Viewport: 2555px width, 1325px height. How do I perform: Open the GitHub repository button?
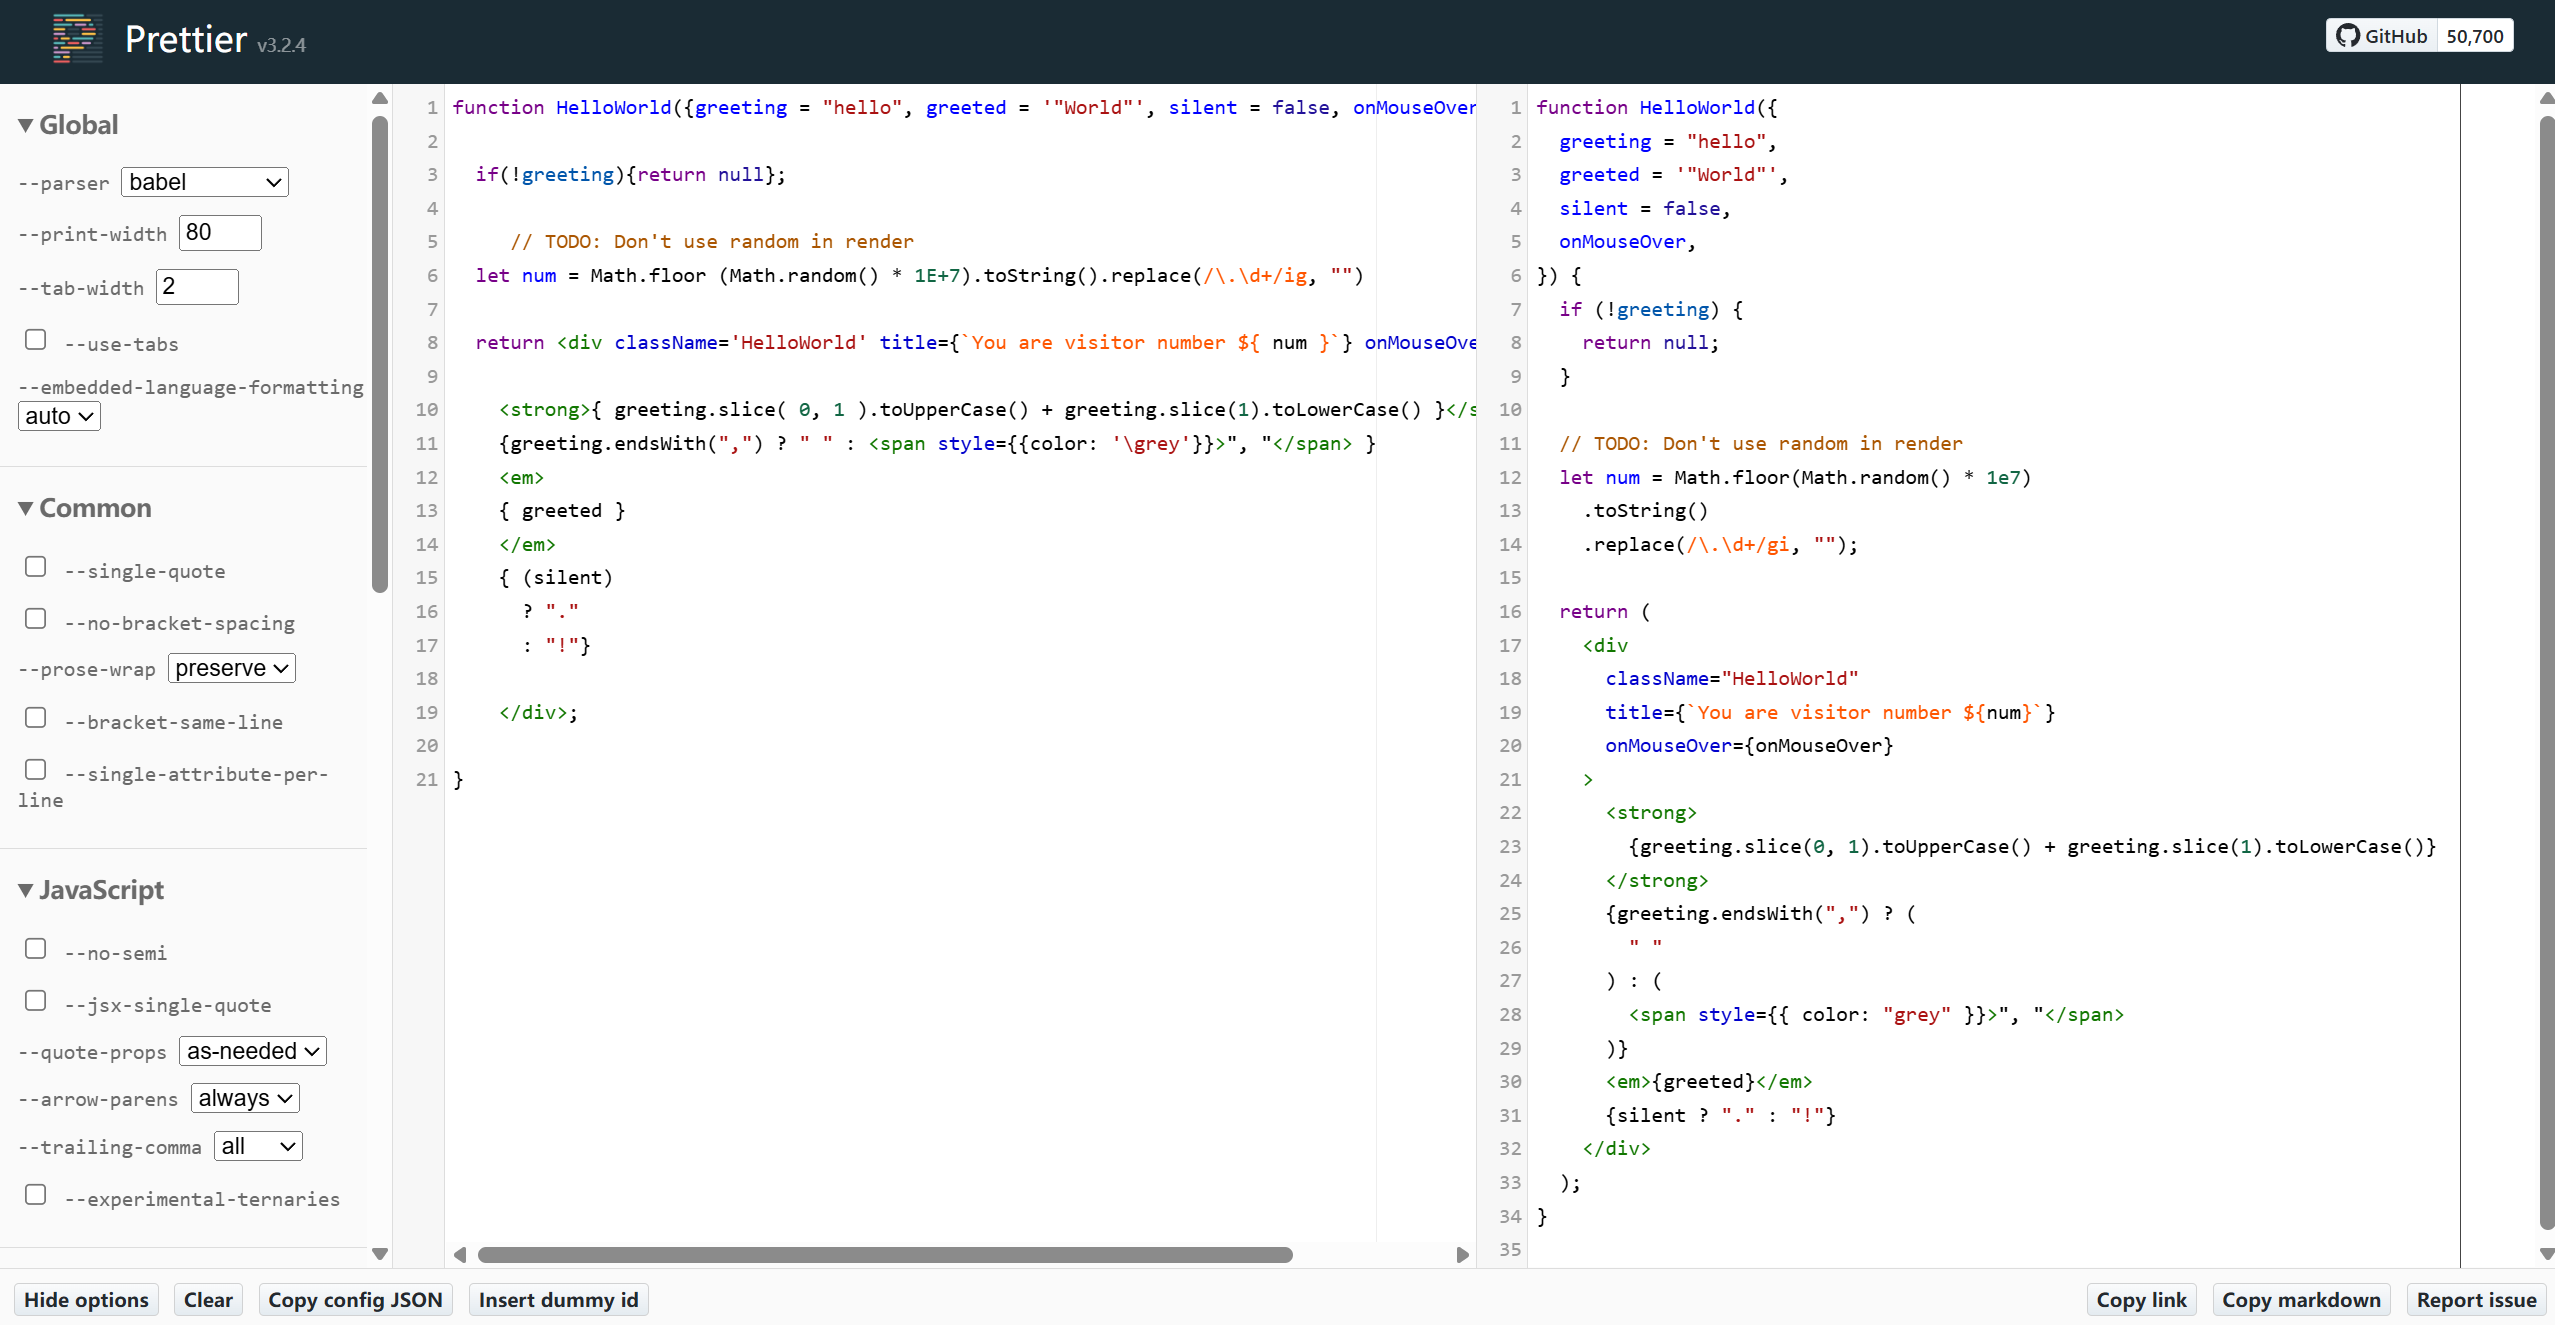click(2381, 36)
